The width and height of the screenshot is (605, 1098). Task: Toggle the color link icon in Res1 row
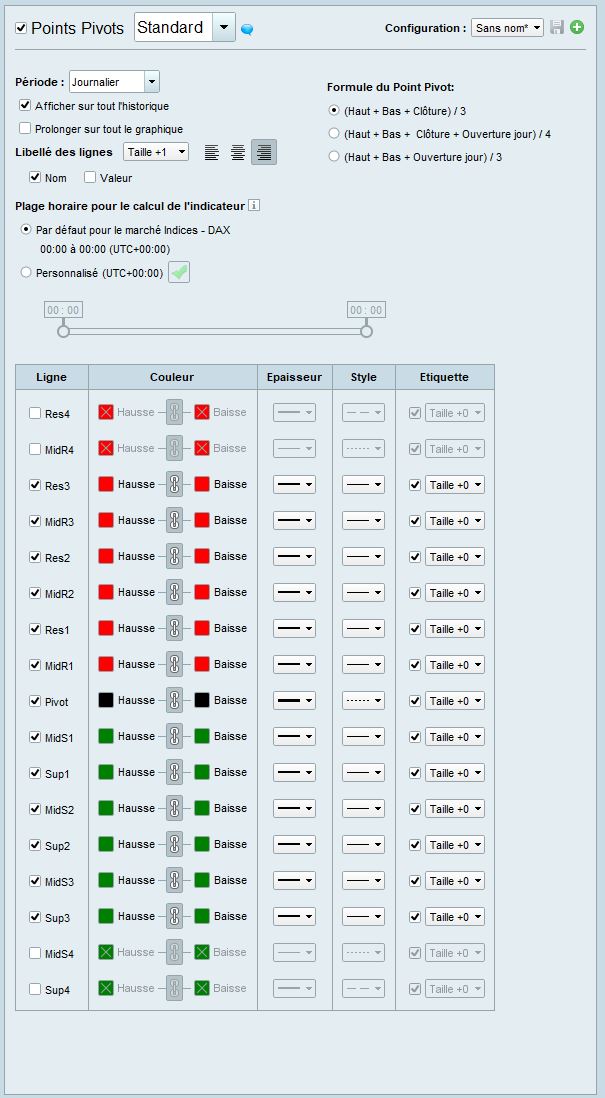(174, 628)
